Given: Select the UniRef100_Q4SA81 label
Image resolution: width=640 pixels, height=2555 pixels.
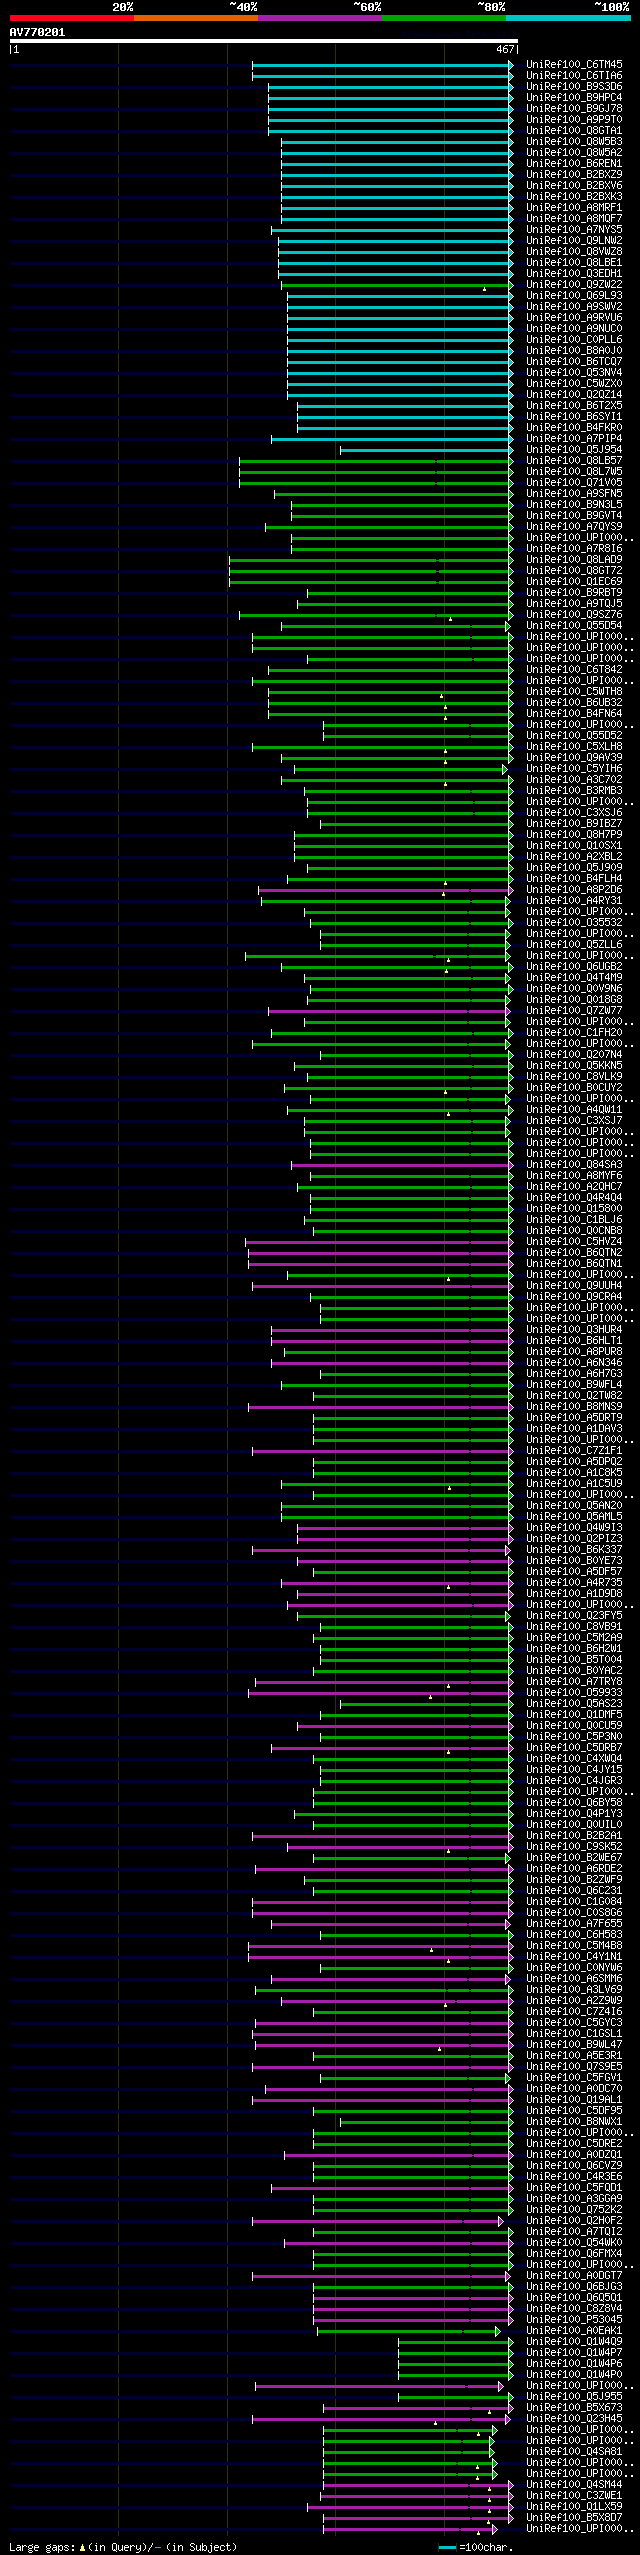Looking at the screenshot, I should (574, 2452).
